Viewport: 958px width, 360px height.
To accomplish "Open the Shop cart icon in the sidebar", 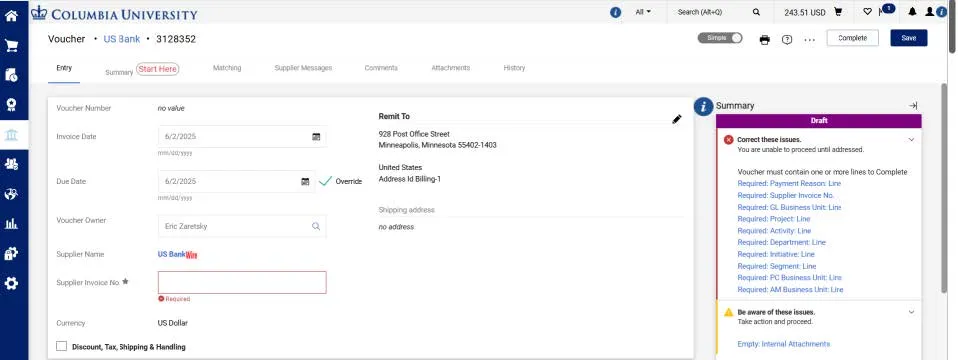I will click(x=11, y=45).
